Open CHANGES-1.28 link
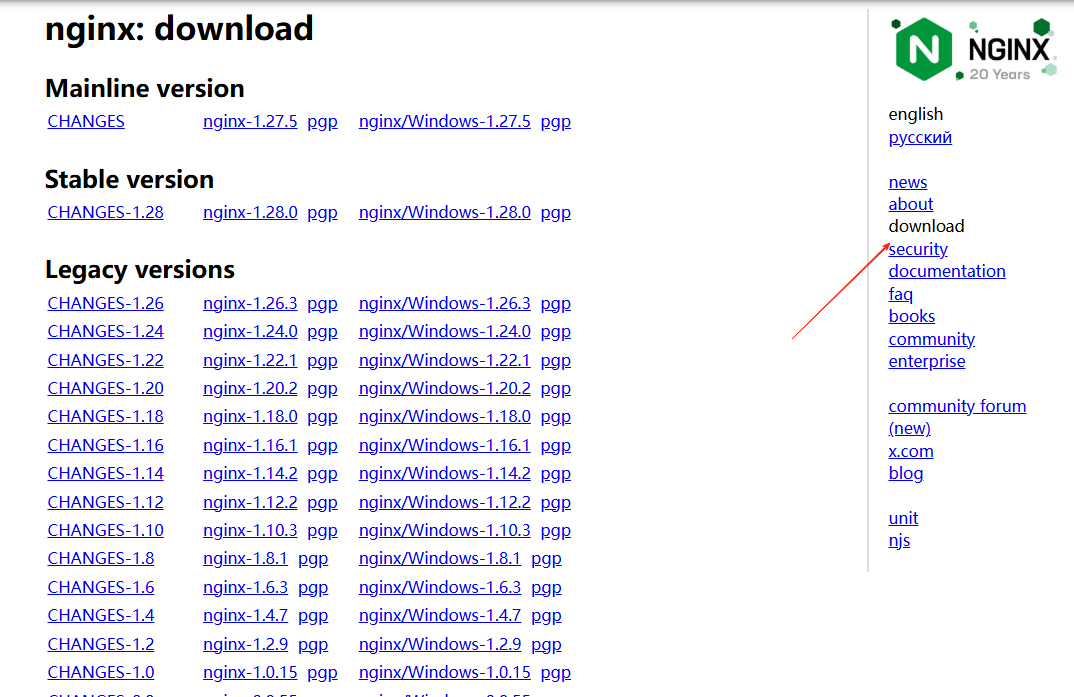The height and width of the screenshot is (697, 1074). coord(105,212)
